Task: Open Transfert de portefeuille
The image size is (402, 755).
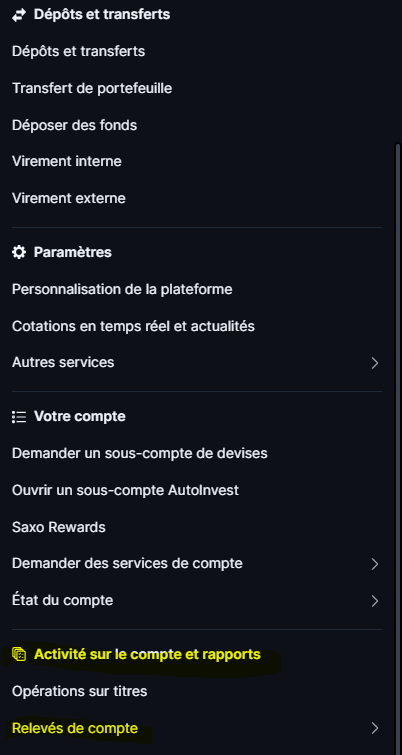Action: point(92,89)
